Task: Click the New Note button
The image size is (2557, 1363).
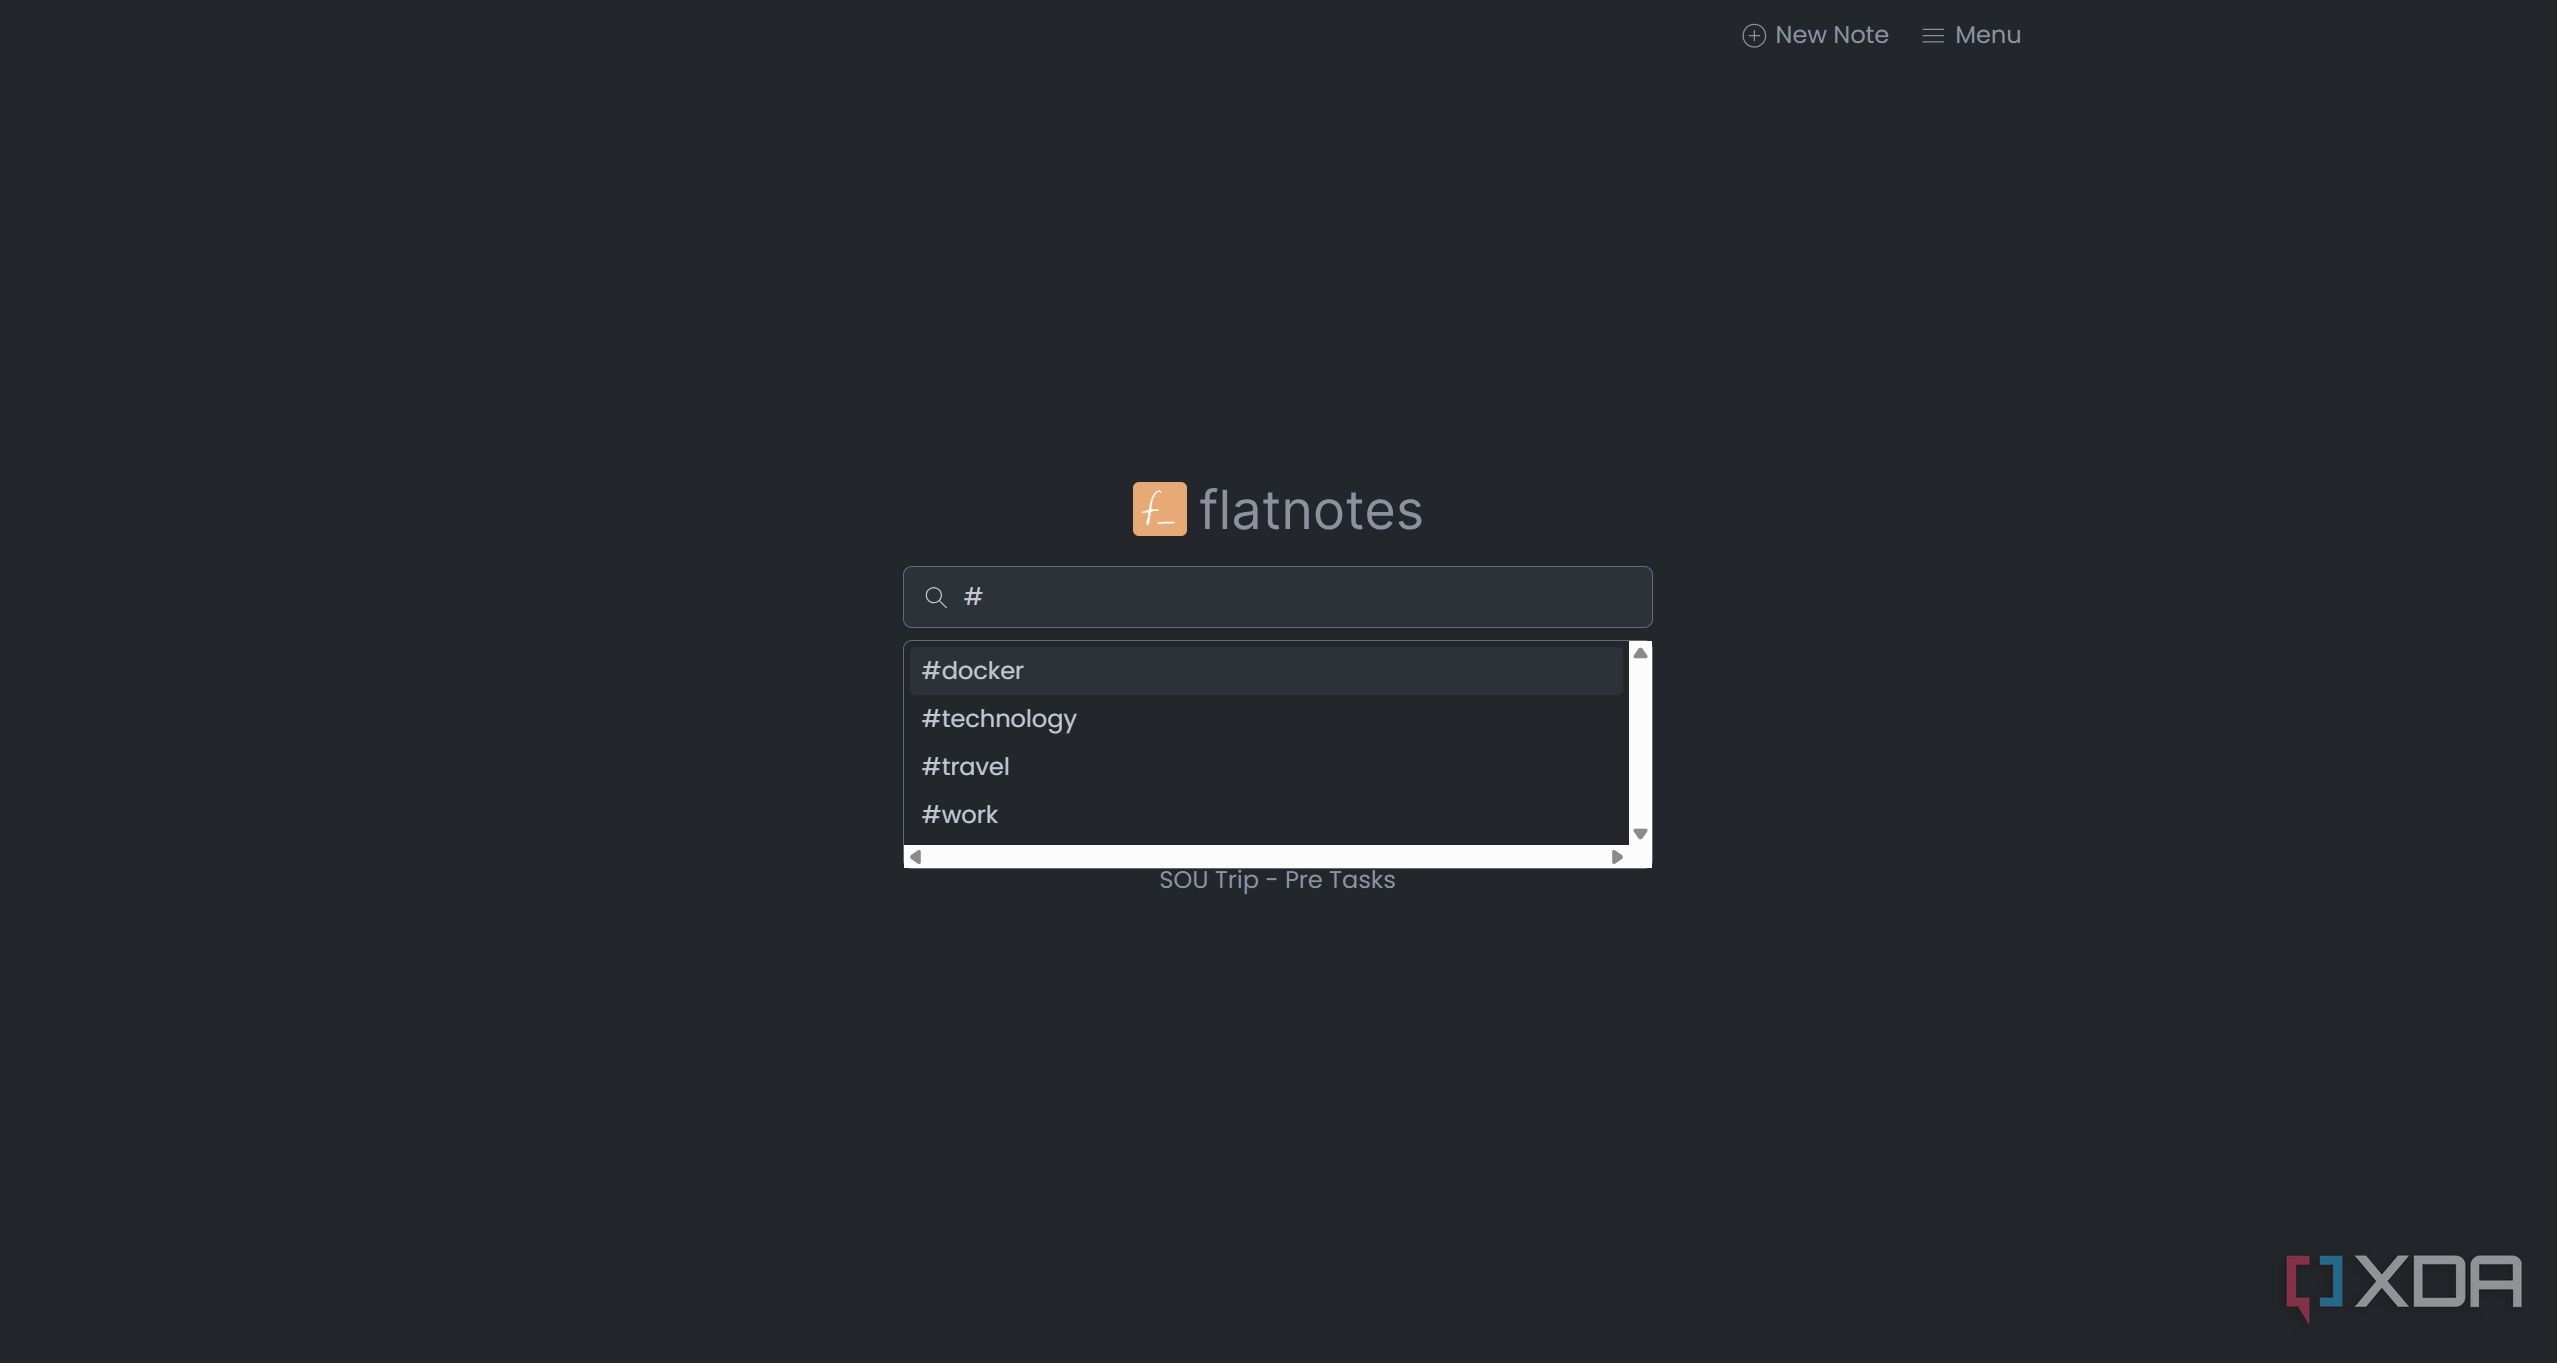Action: coord(1815,35)
